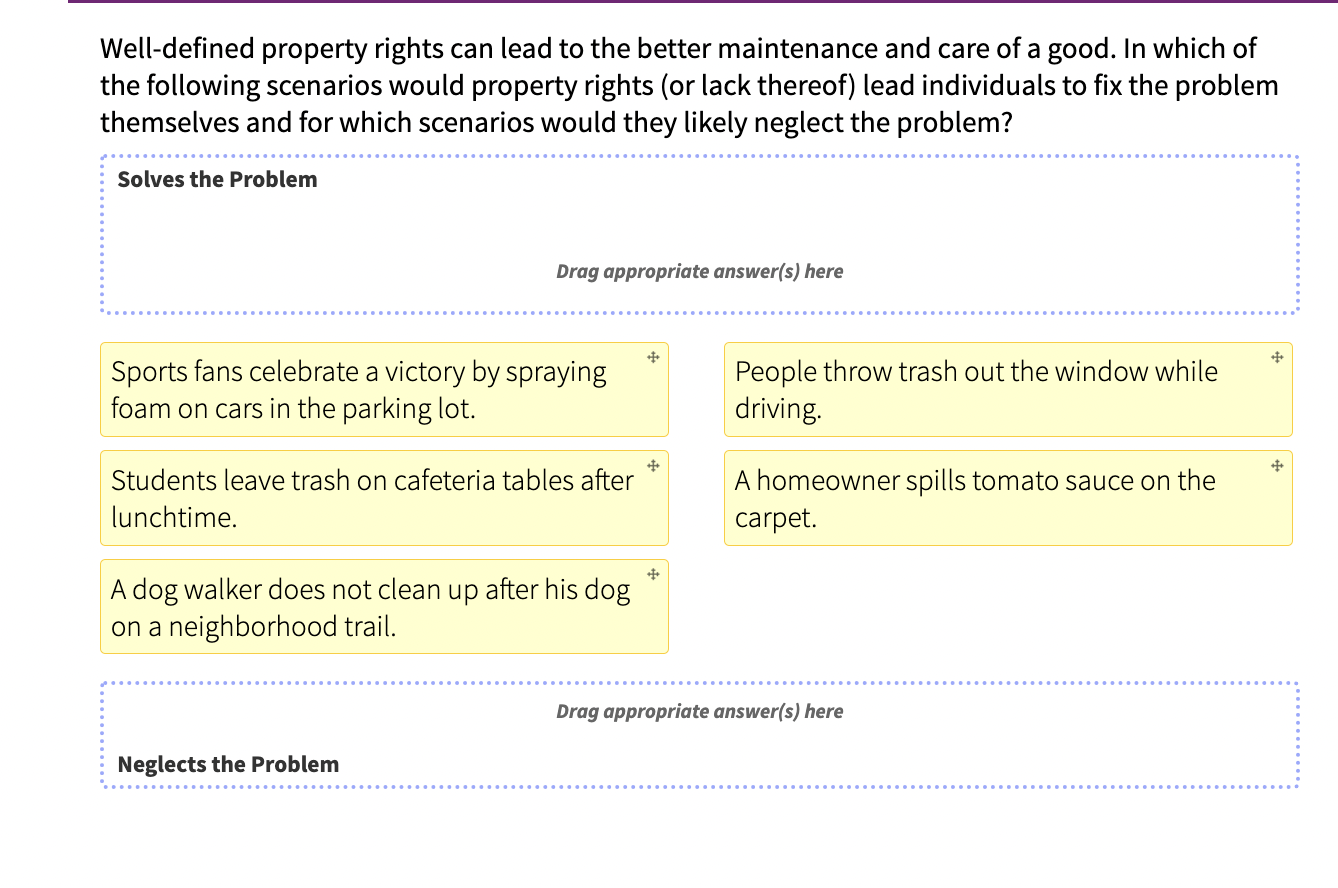1338x888 pixels.
Task: Click the upper Drag appropriate answer(s) here text
Action: click(x=700, y=271)
